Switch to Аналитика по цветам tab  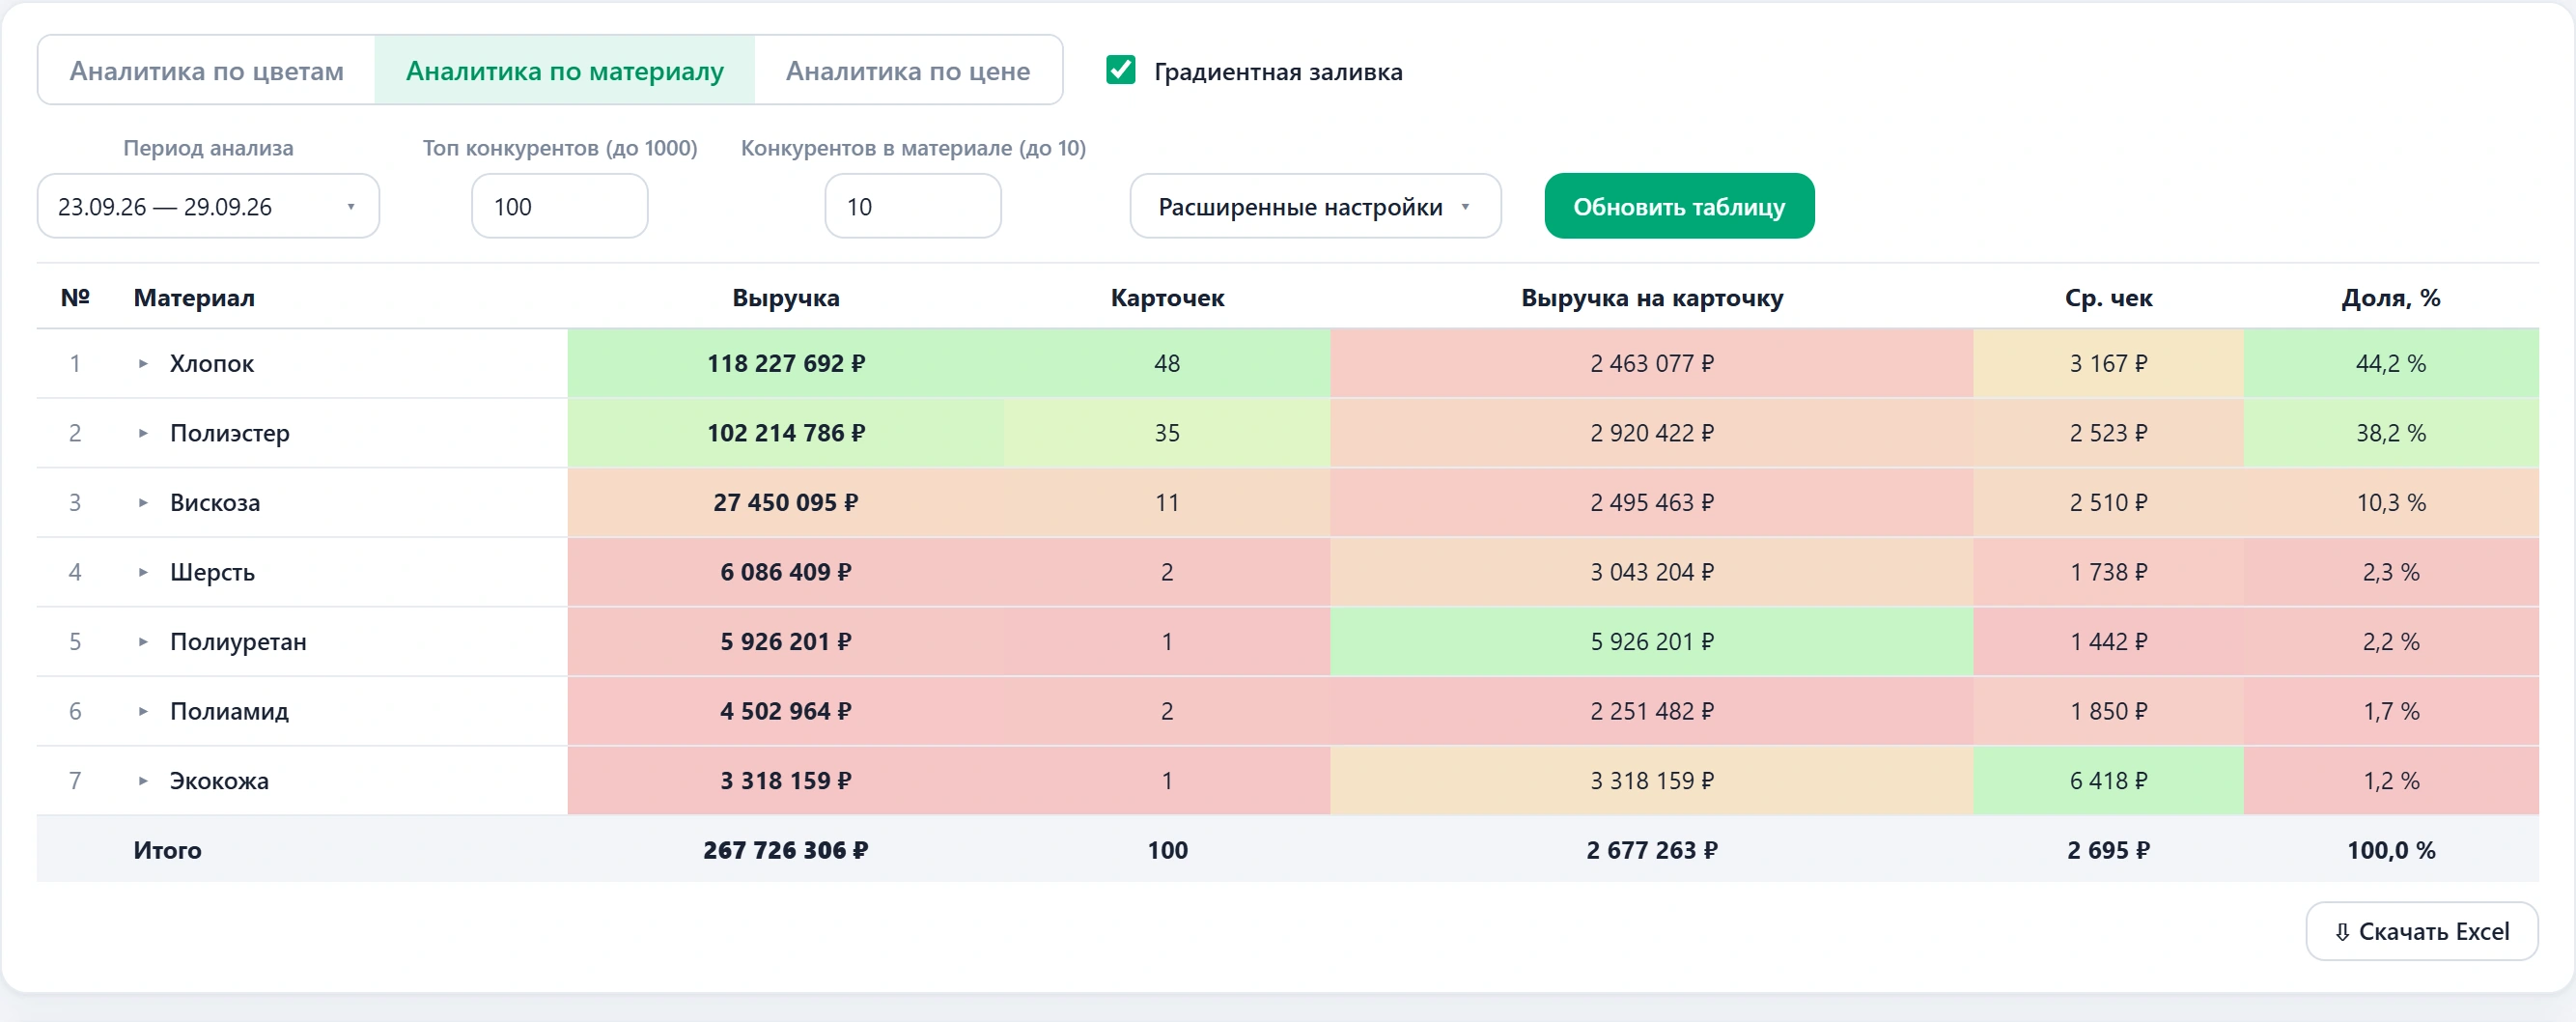(x=206, y=71)
